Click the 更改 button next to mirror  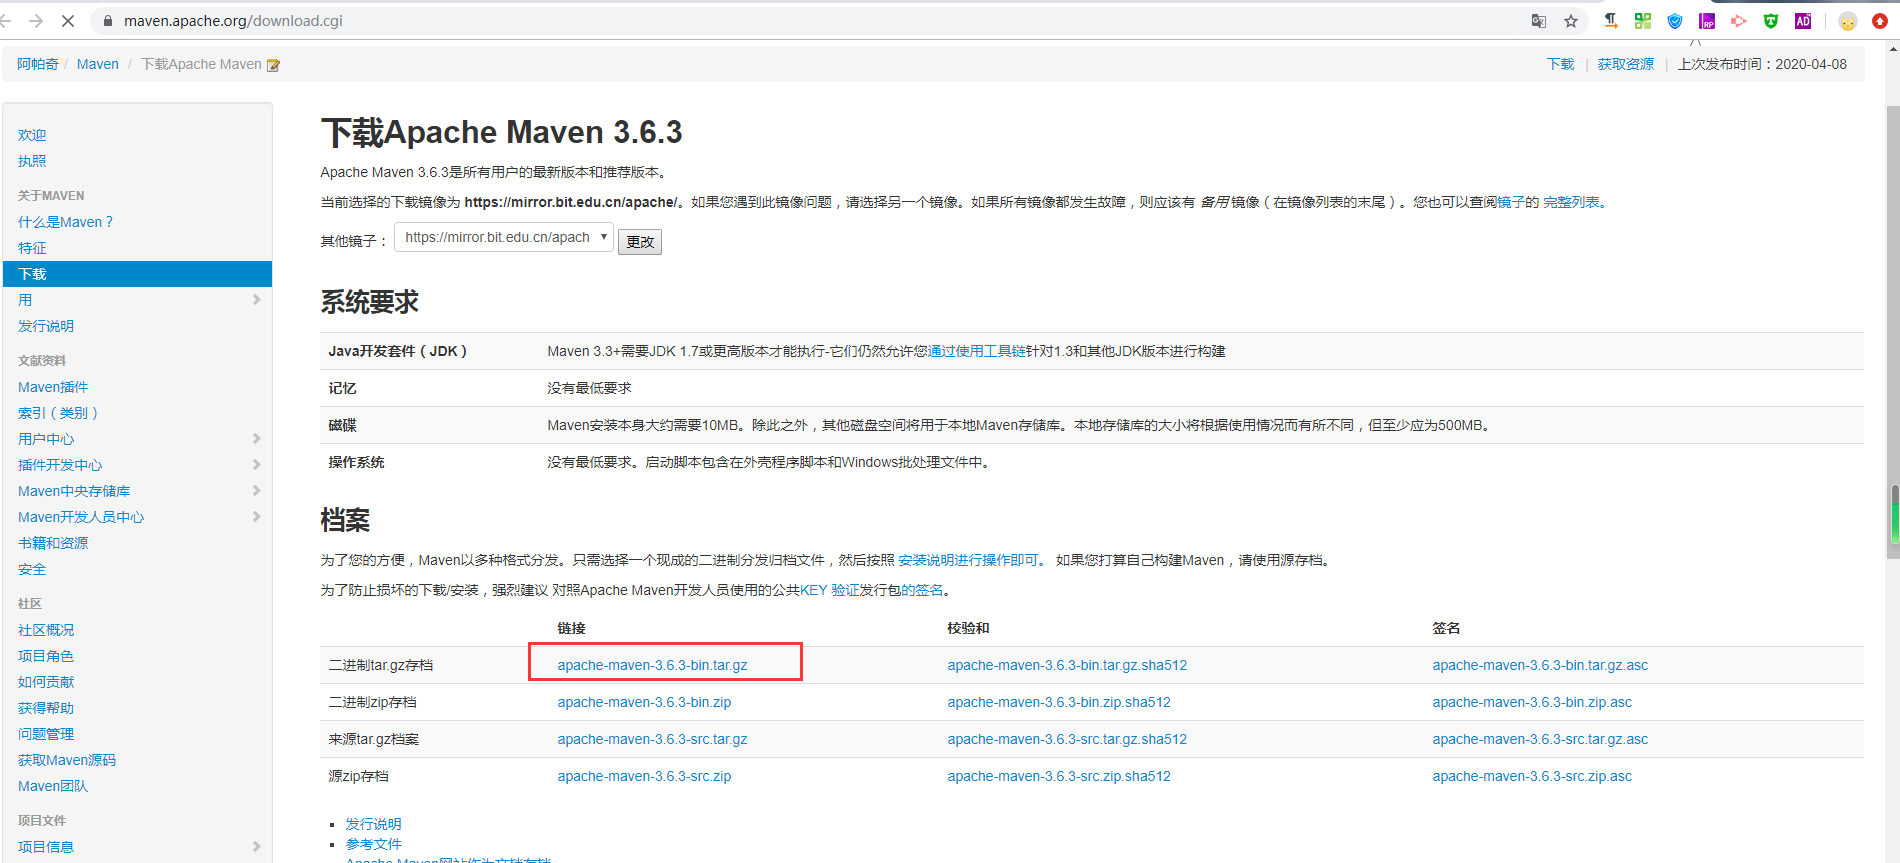point(640,242)
